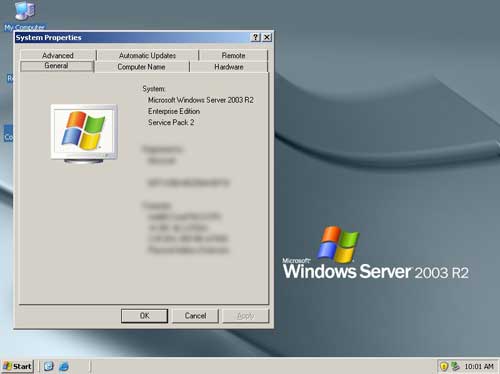This screenshot has width=500, height=374.
Task: Open the My Computer desktop icon
Action: tap(24, 15)
